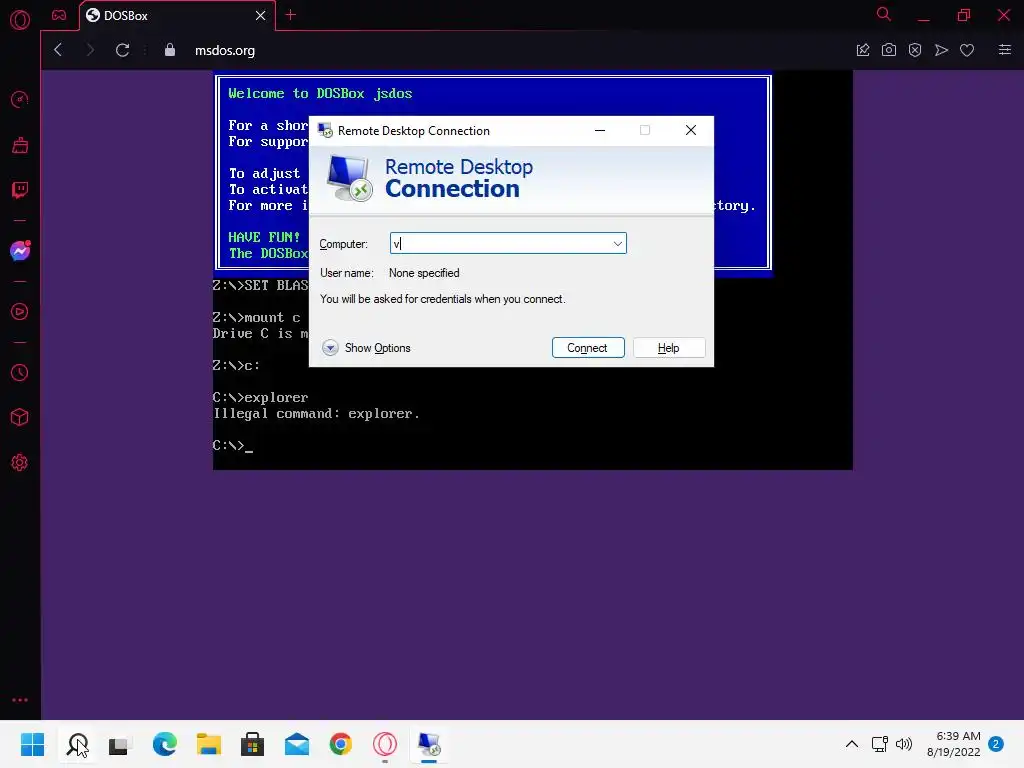This screenshot has height=768, width=1024.
Task: Close the DOSBox tab
Action: 260,15
